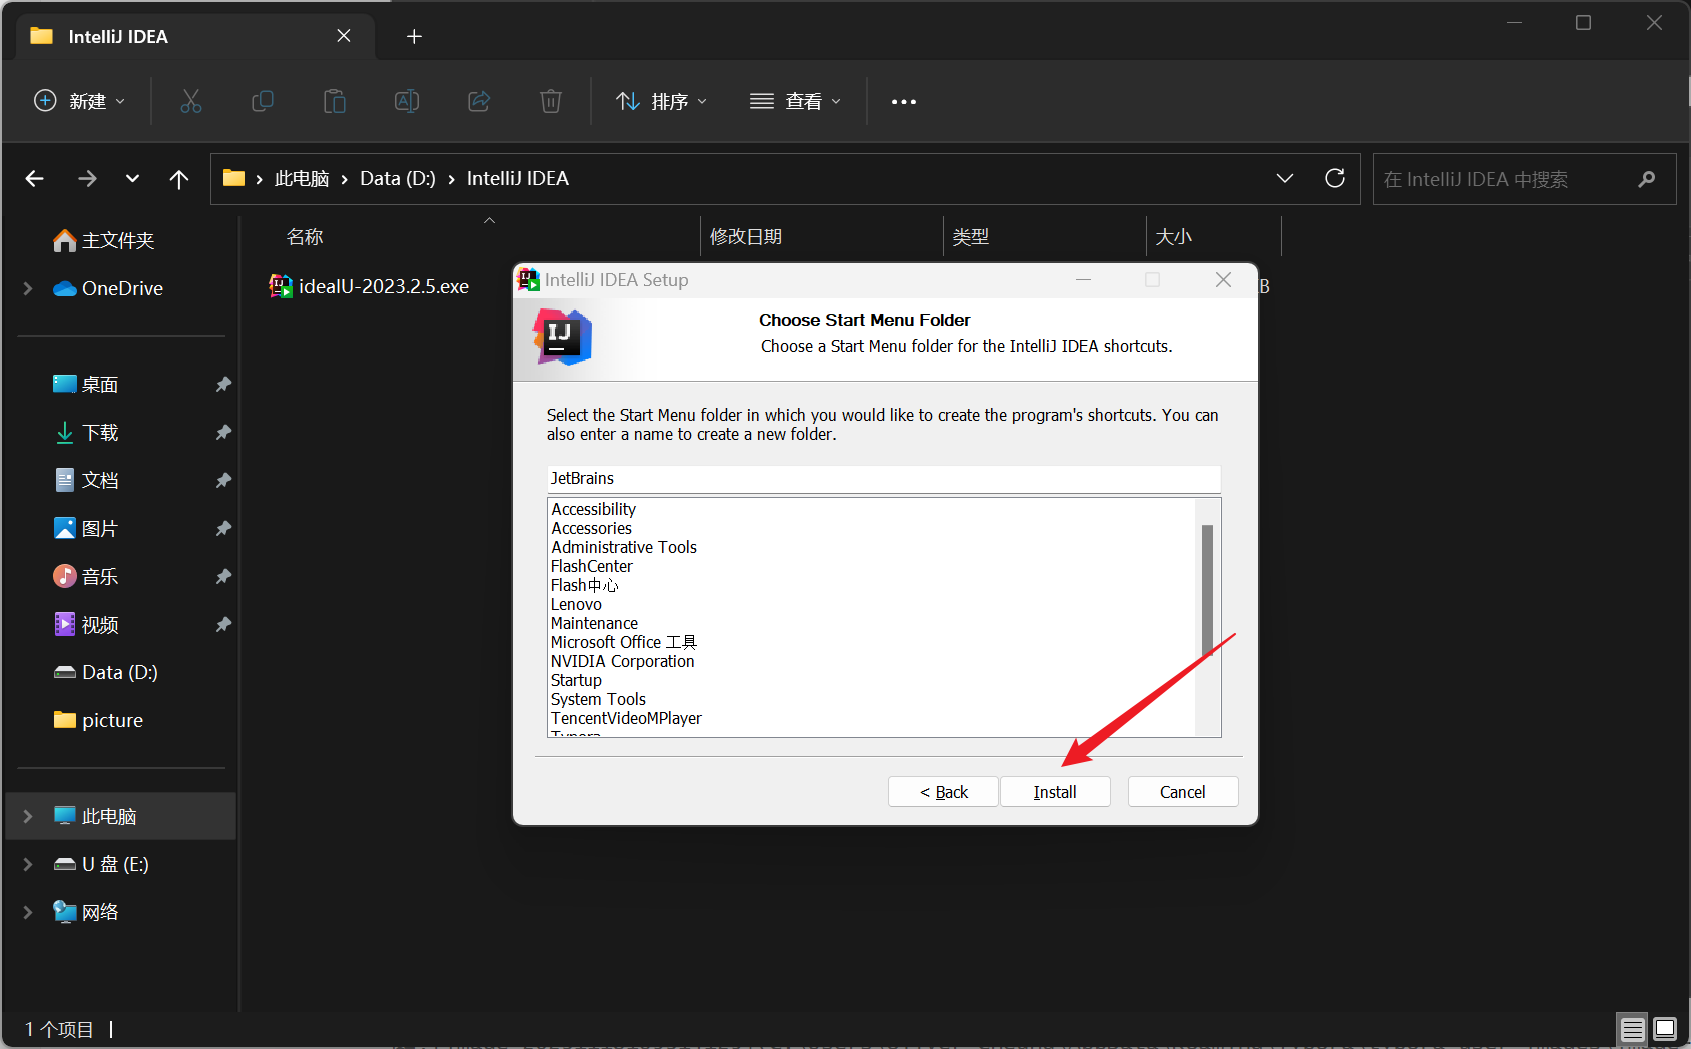Click the Delete trash icon
Screen dimensions: 1691x1049
551,101
